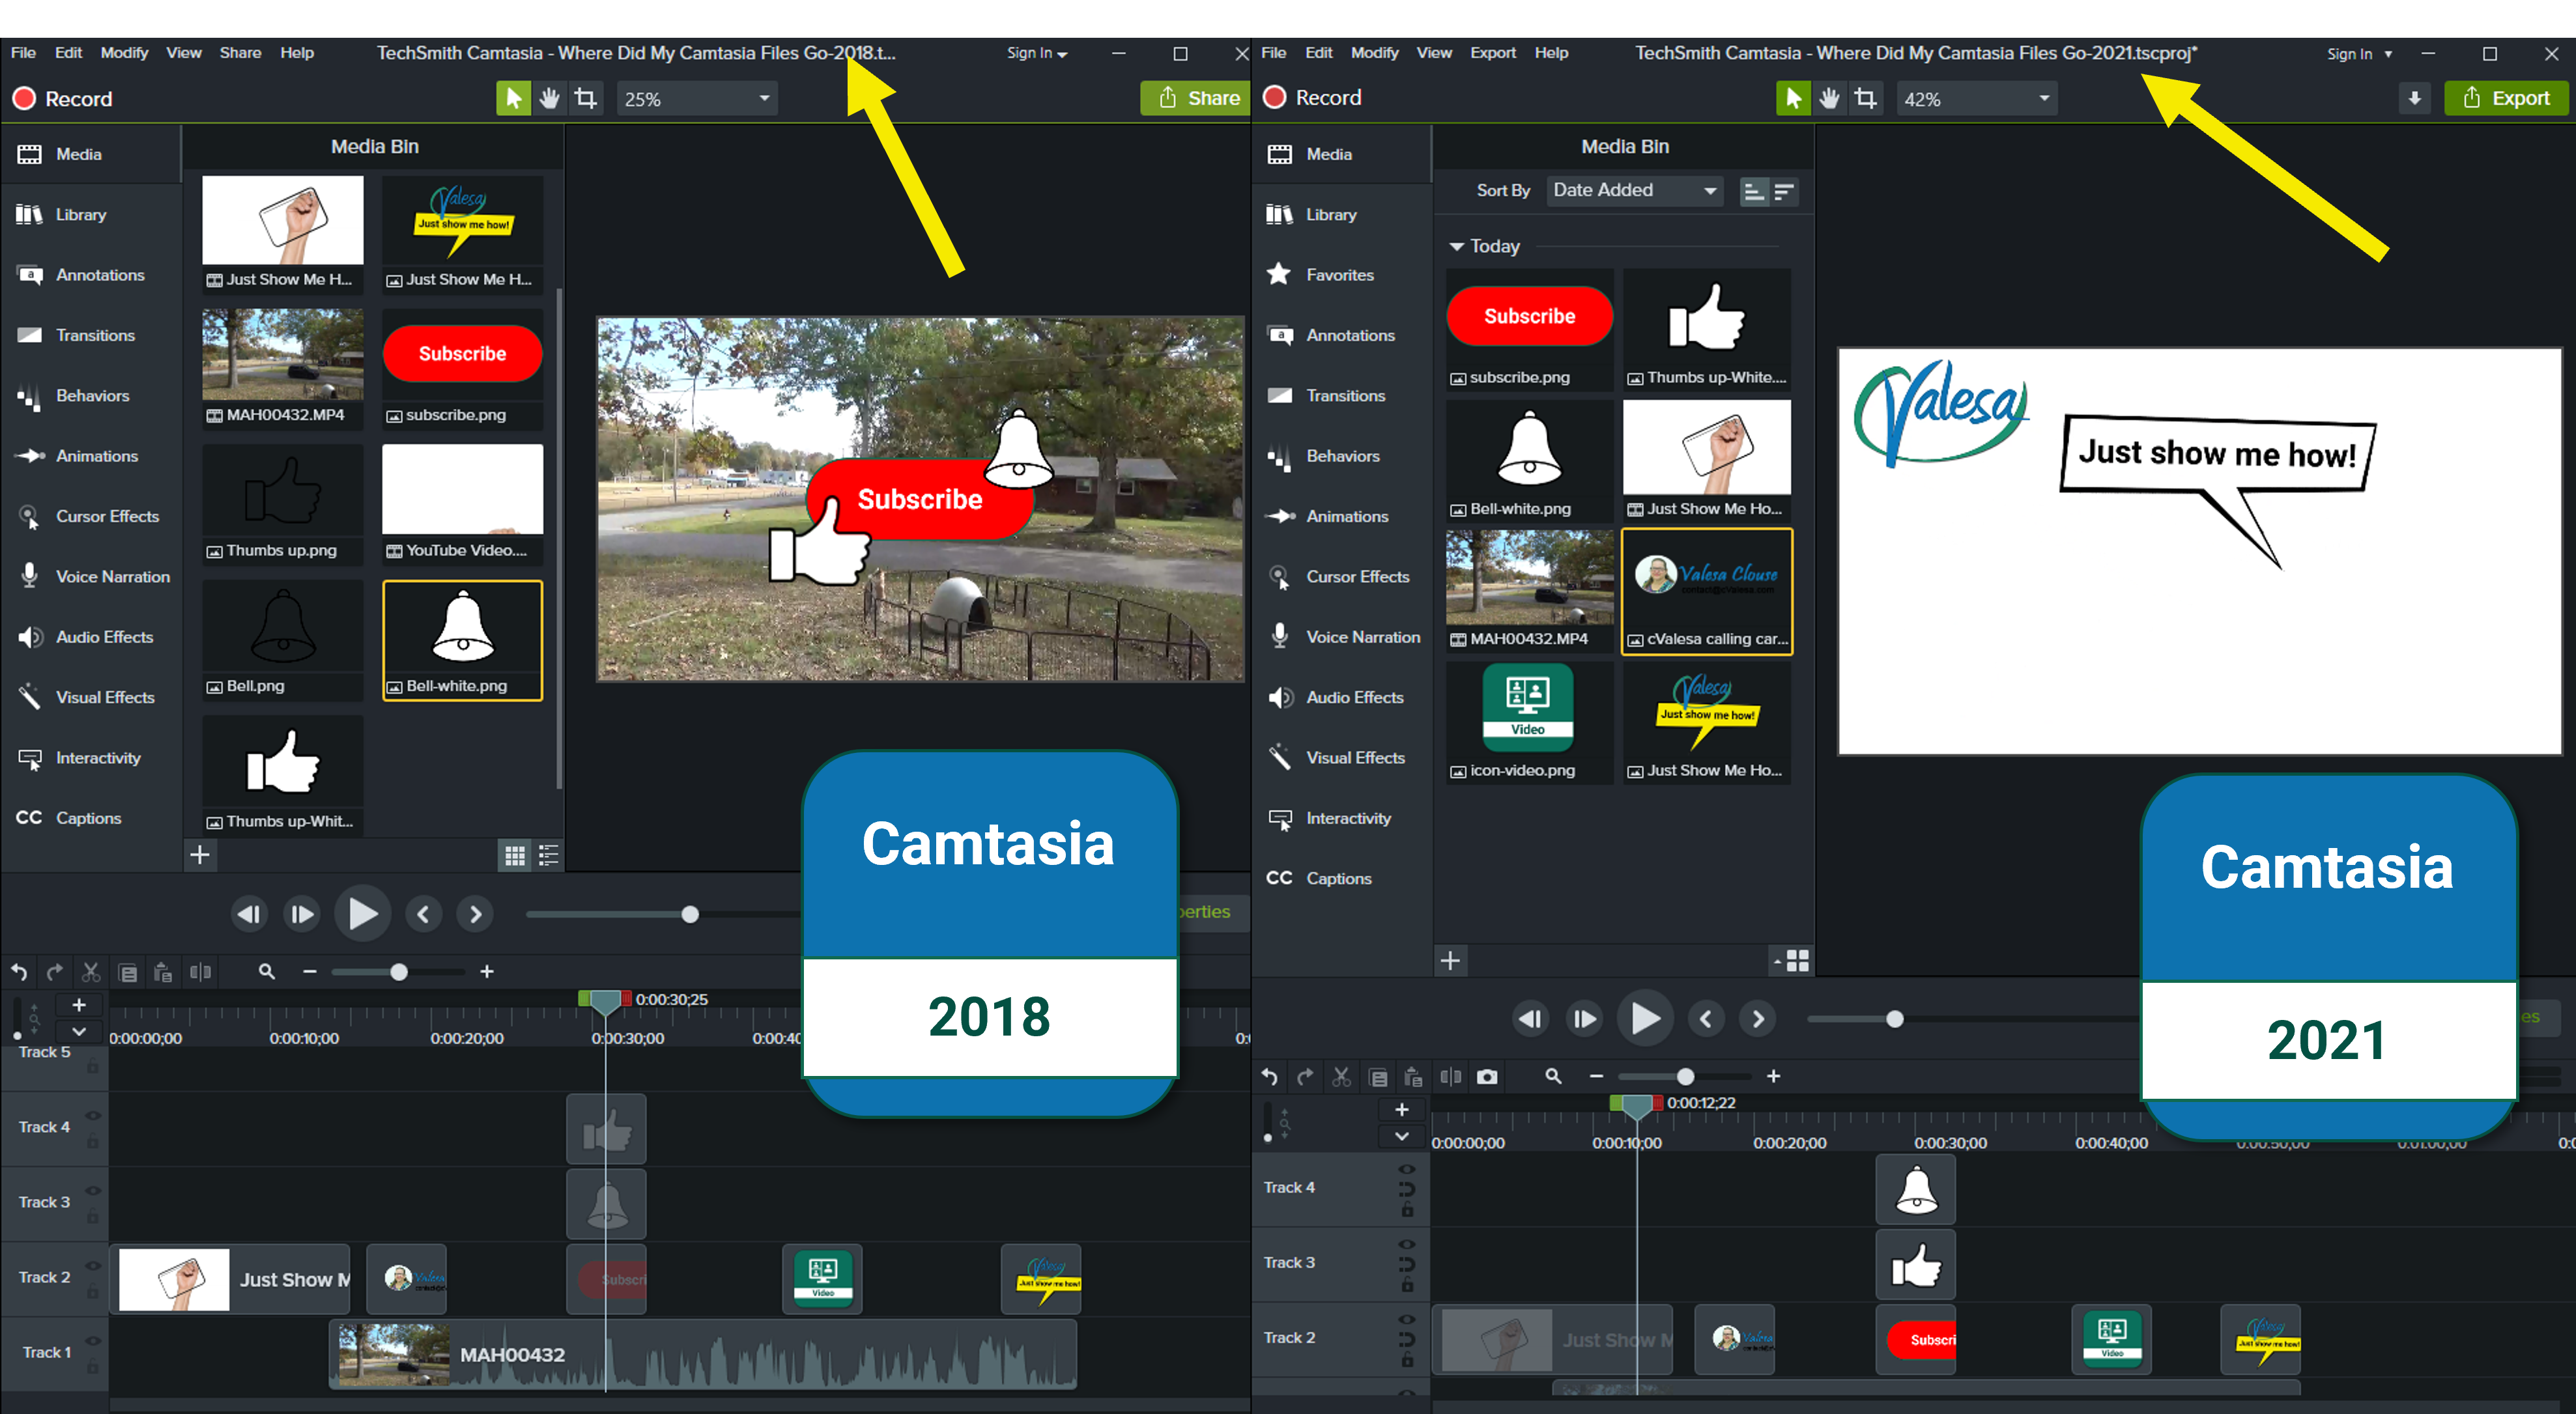Image resolution: width=2576 pixels, height=1414 pixels.
Task: Click the download arrow icon beside Export
Action: click(2414, 98)
